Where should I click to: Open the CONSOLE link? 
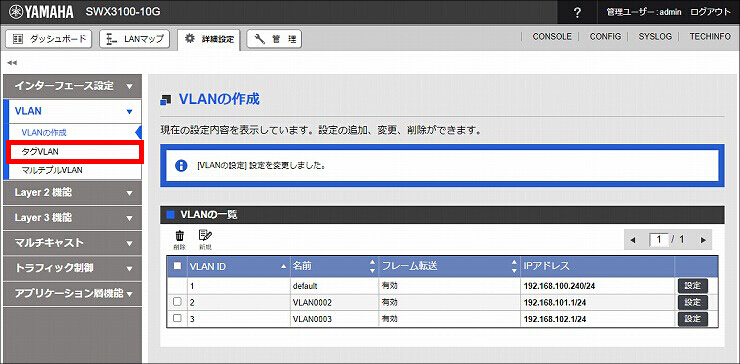tap(552, 37)
